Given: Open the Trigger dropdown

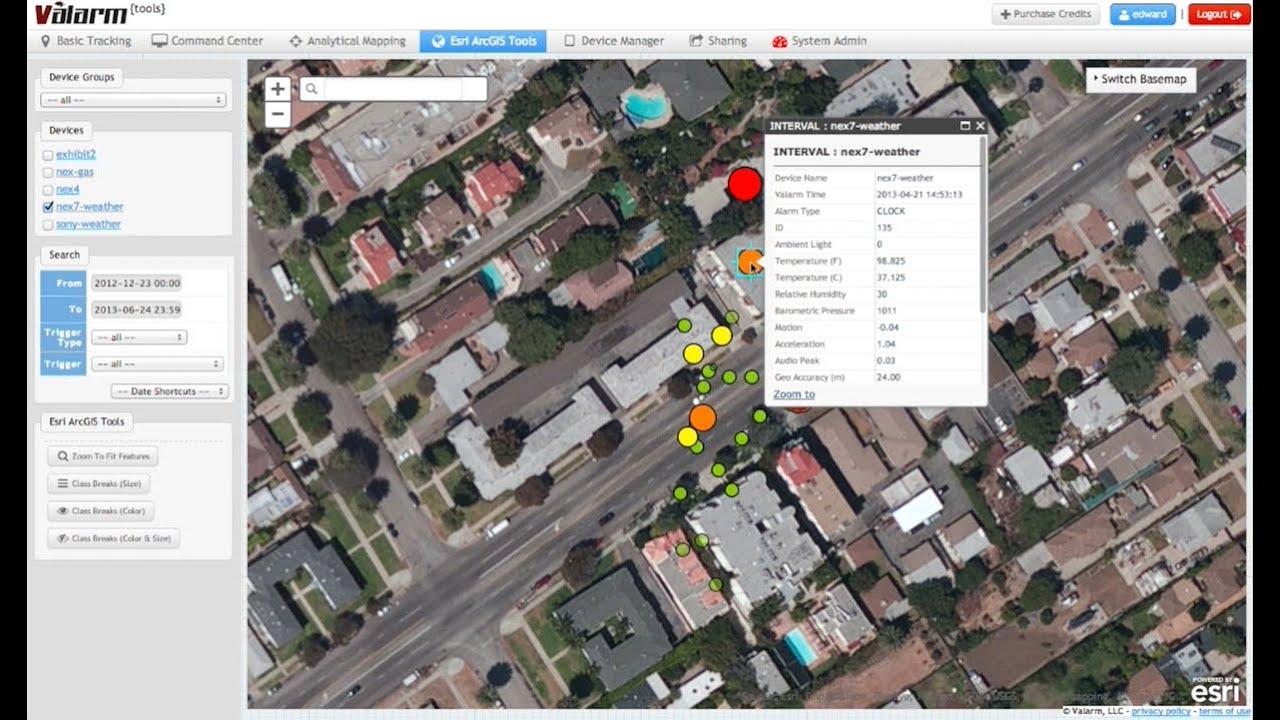Looking at the screenshot, I should click(157, 364).
